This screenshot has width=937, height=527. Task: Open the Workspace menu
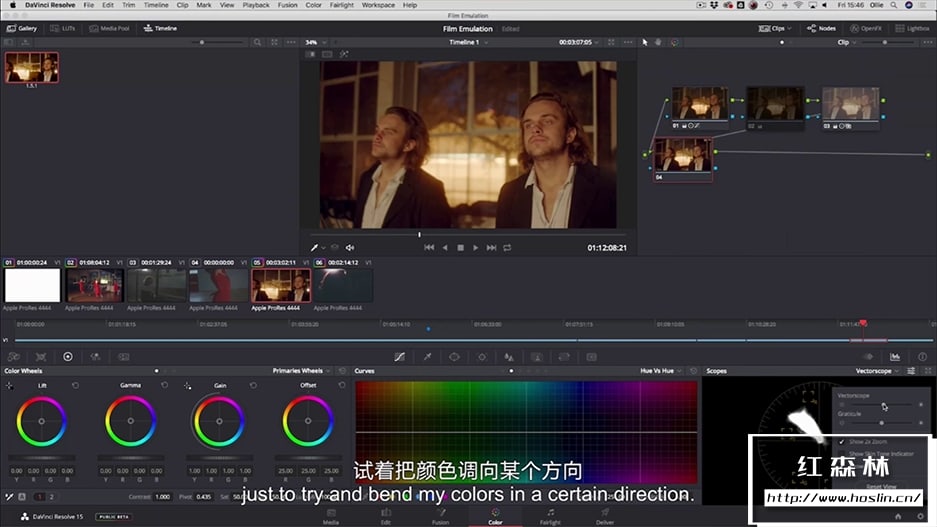[378, 5]
